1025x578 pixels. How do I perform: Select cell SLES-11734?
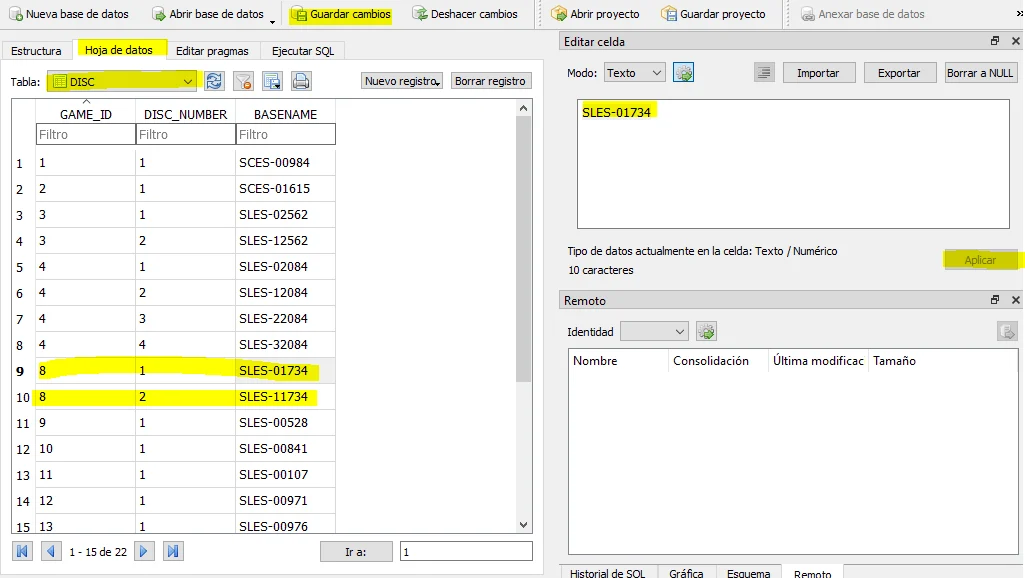point(286,397)
